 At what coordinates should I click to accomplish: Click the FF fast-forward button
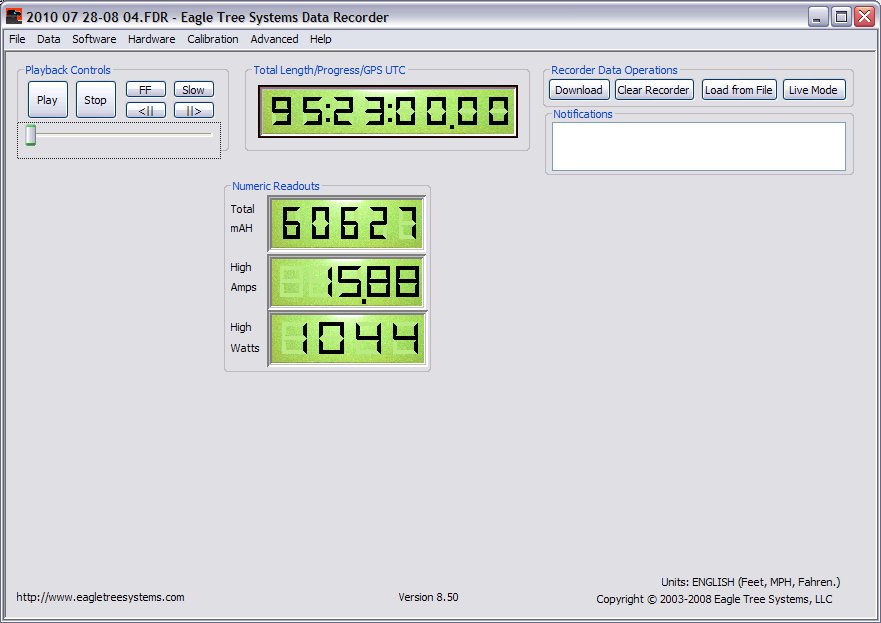(145, 90)
